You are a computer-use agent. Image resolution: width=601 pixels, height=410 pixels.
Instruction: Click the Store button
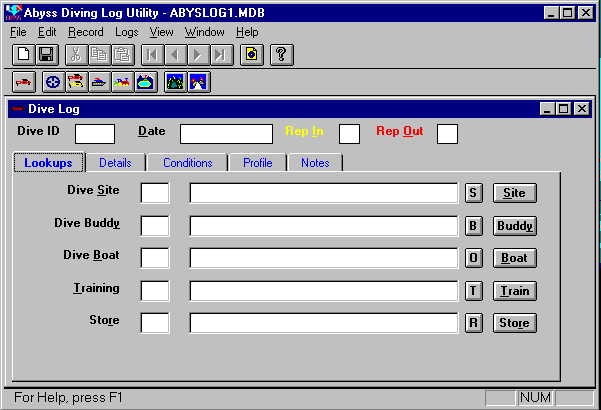[x=514, y=323]
